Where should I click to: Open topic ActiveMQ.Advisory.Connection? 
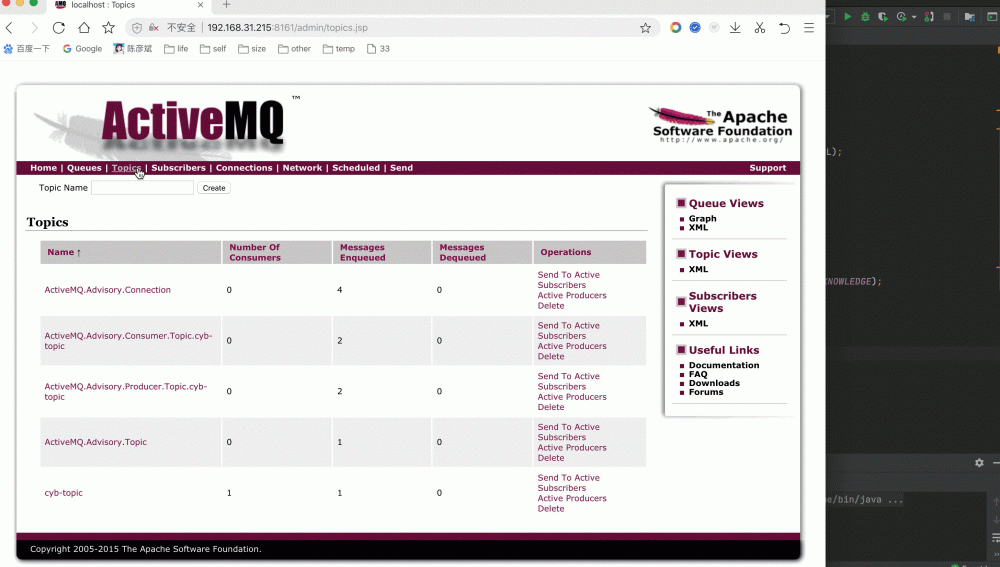pos(108,290)
